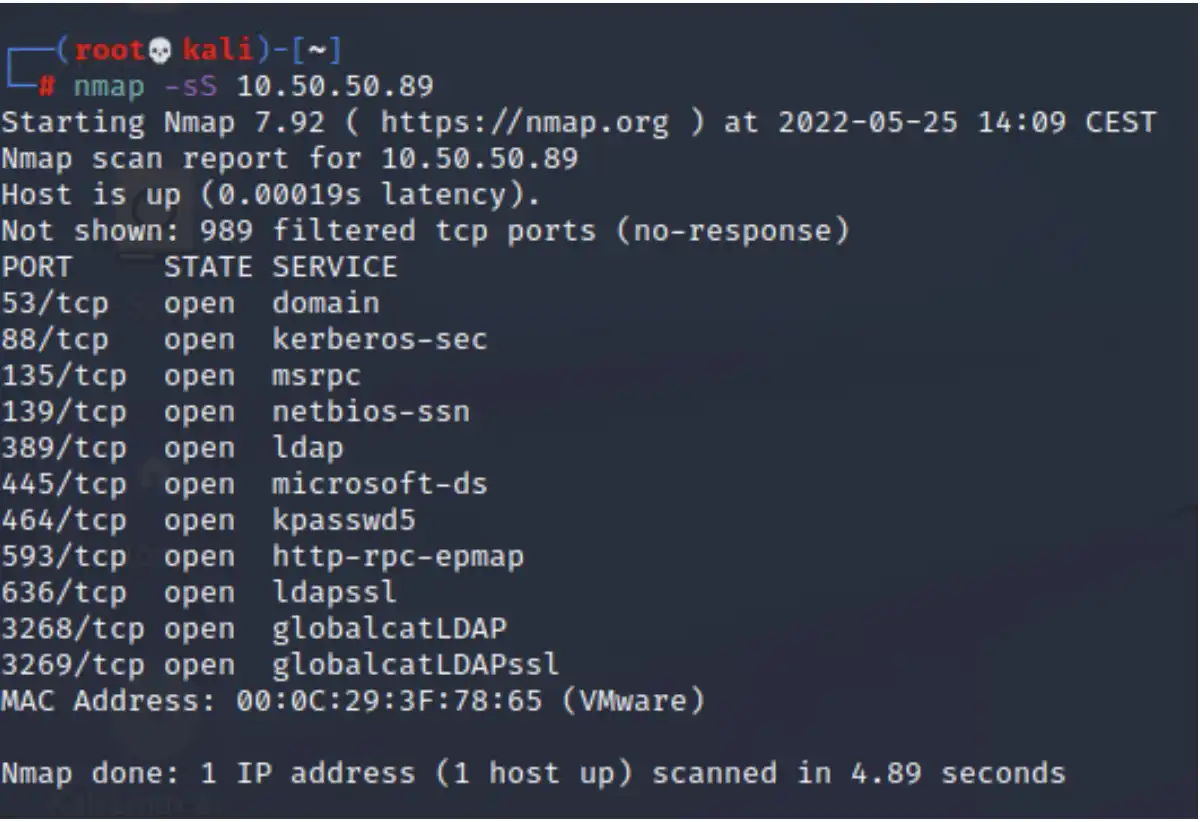Click the globalcatLDAPssl service name

click(415, 665)
